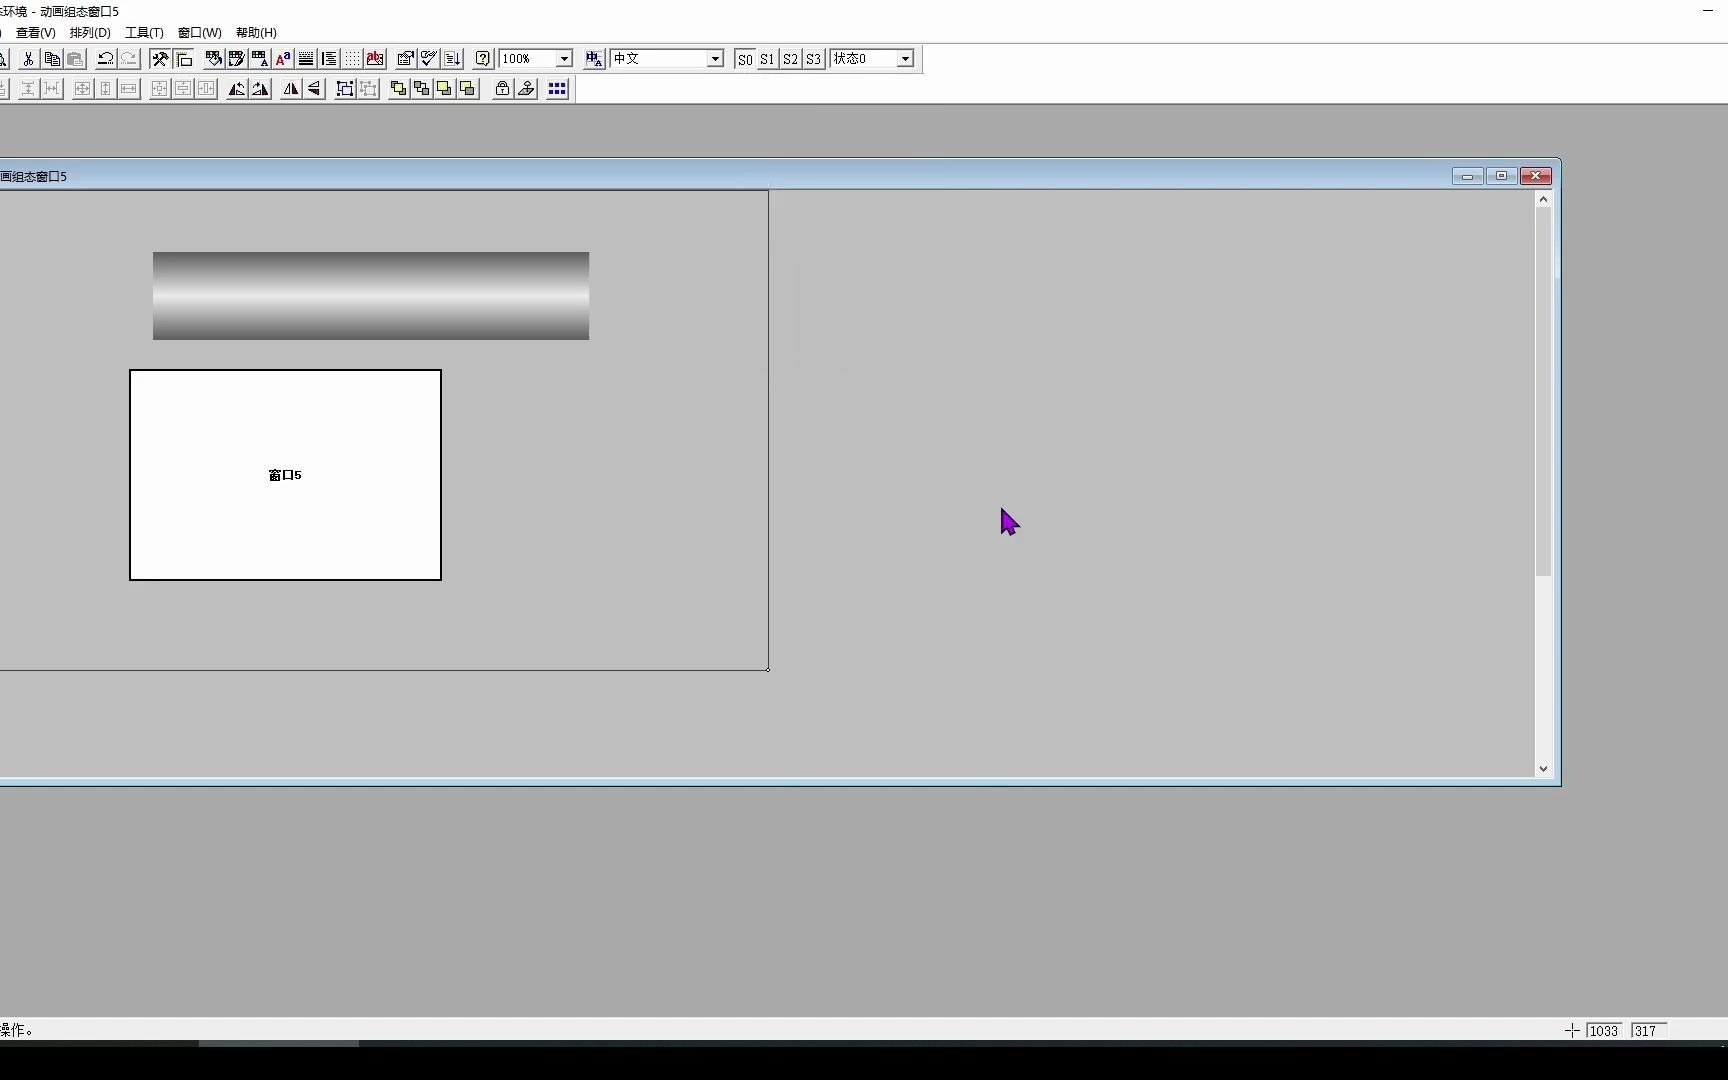
Task: Click the group objects icon
Action: point(345,89)
